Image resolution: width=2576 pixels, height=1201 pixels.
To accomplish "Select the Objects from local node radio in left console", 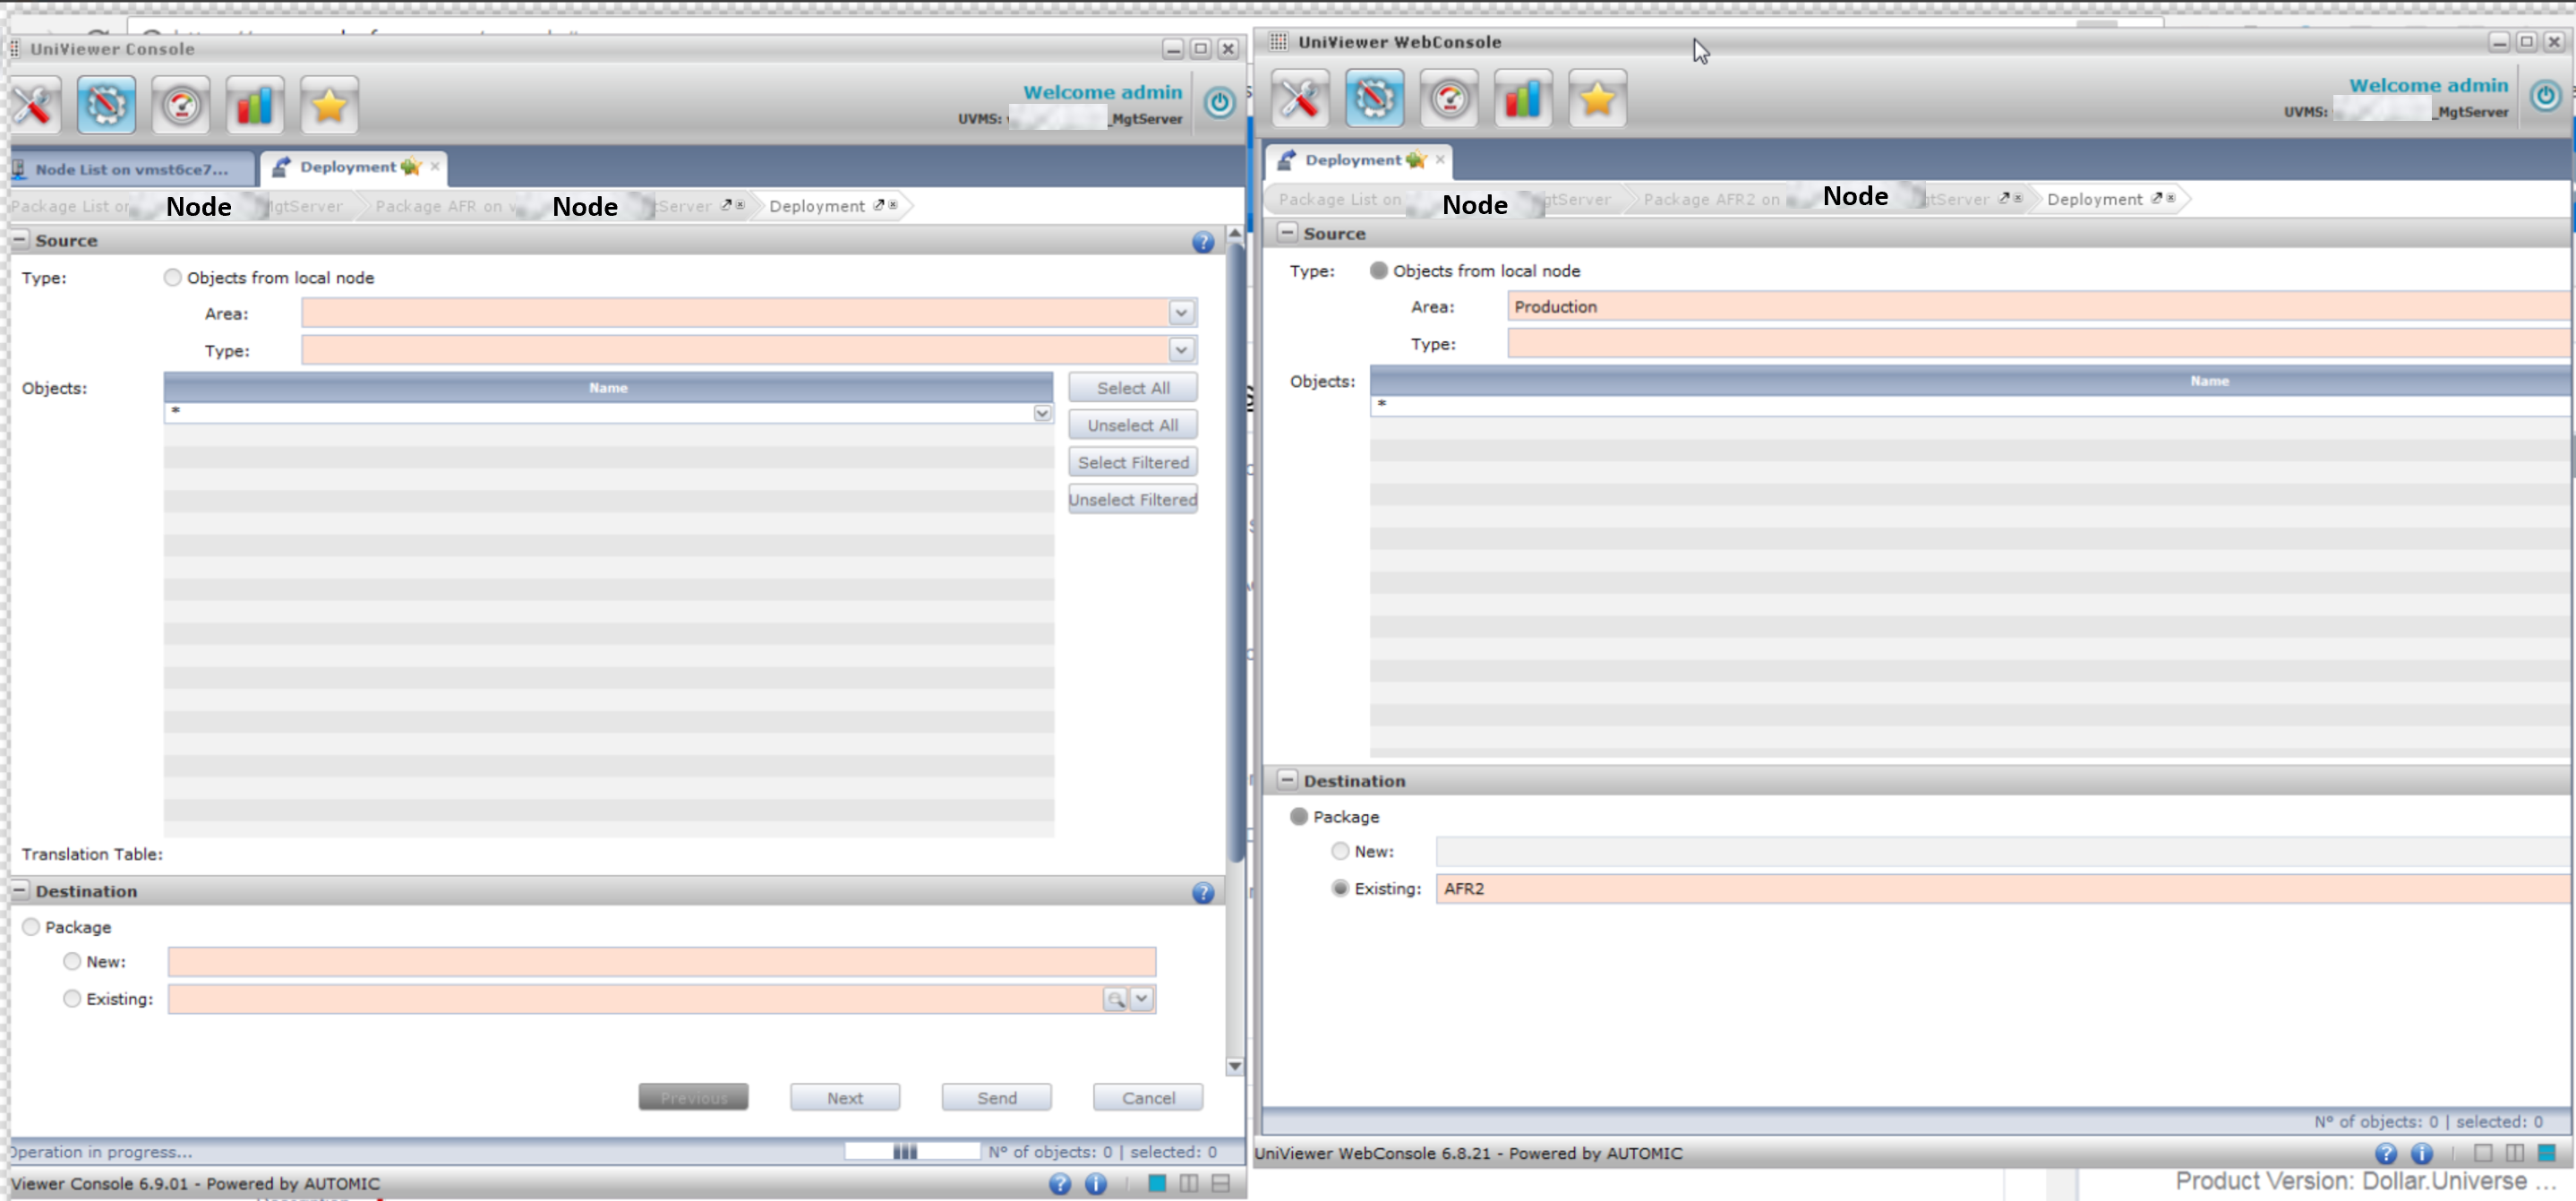I will pos(173,278).
